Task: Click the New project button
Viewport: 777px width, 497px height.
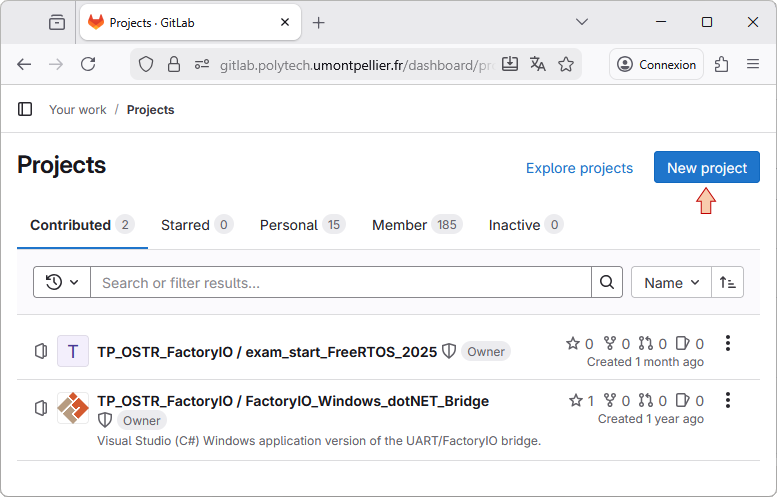Action: click(706, 168)
